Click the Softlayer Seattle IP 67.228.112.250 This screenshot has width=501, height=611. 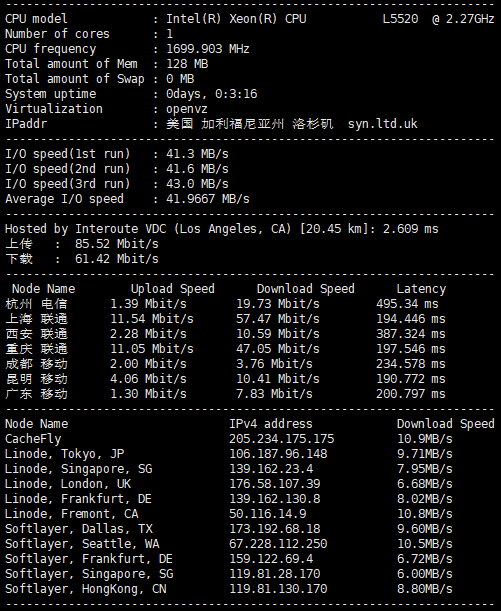pos(278,544)
